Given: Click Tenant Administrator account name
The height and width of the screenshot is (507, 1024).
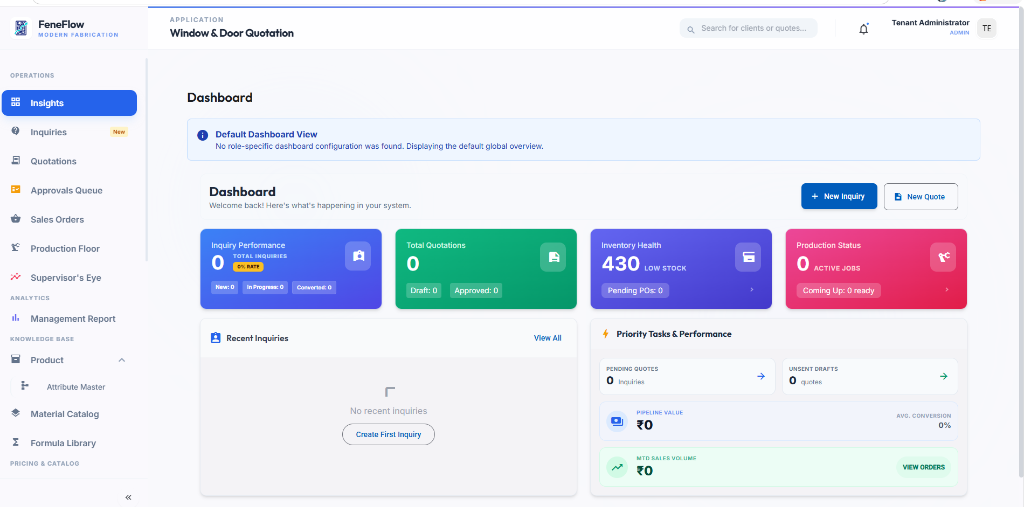Looking at the screenshot, I should (931, 23).
